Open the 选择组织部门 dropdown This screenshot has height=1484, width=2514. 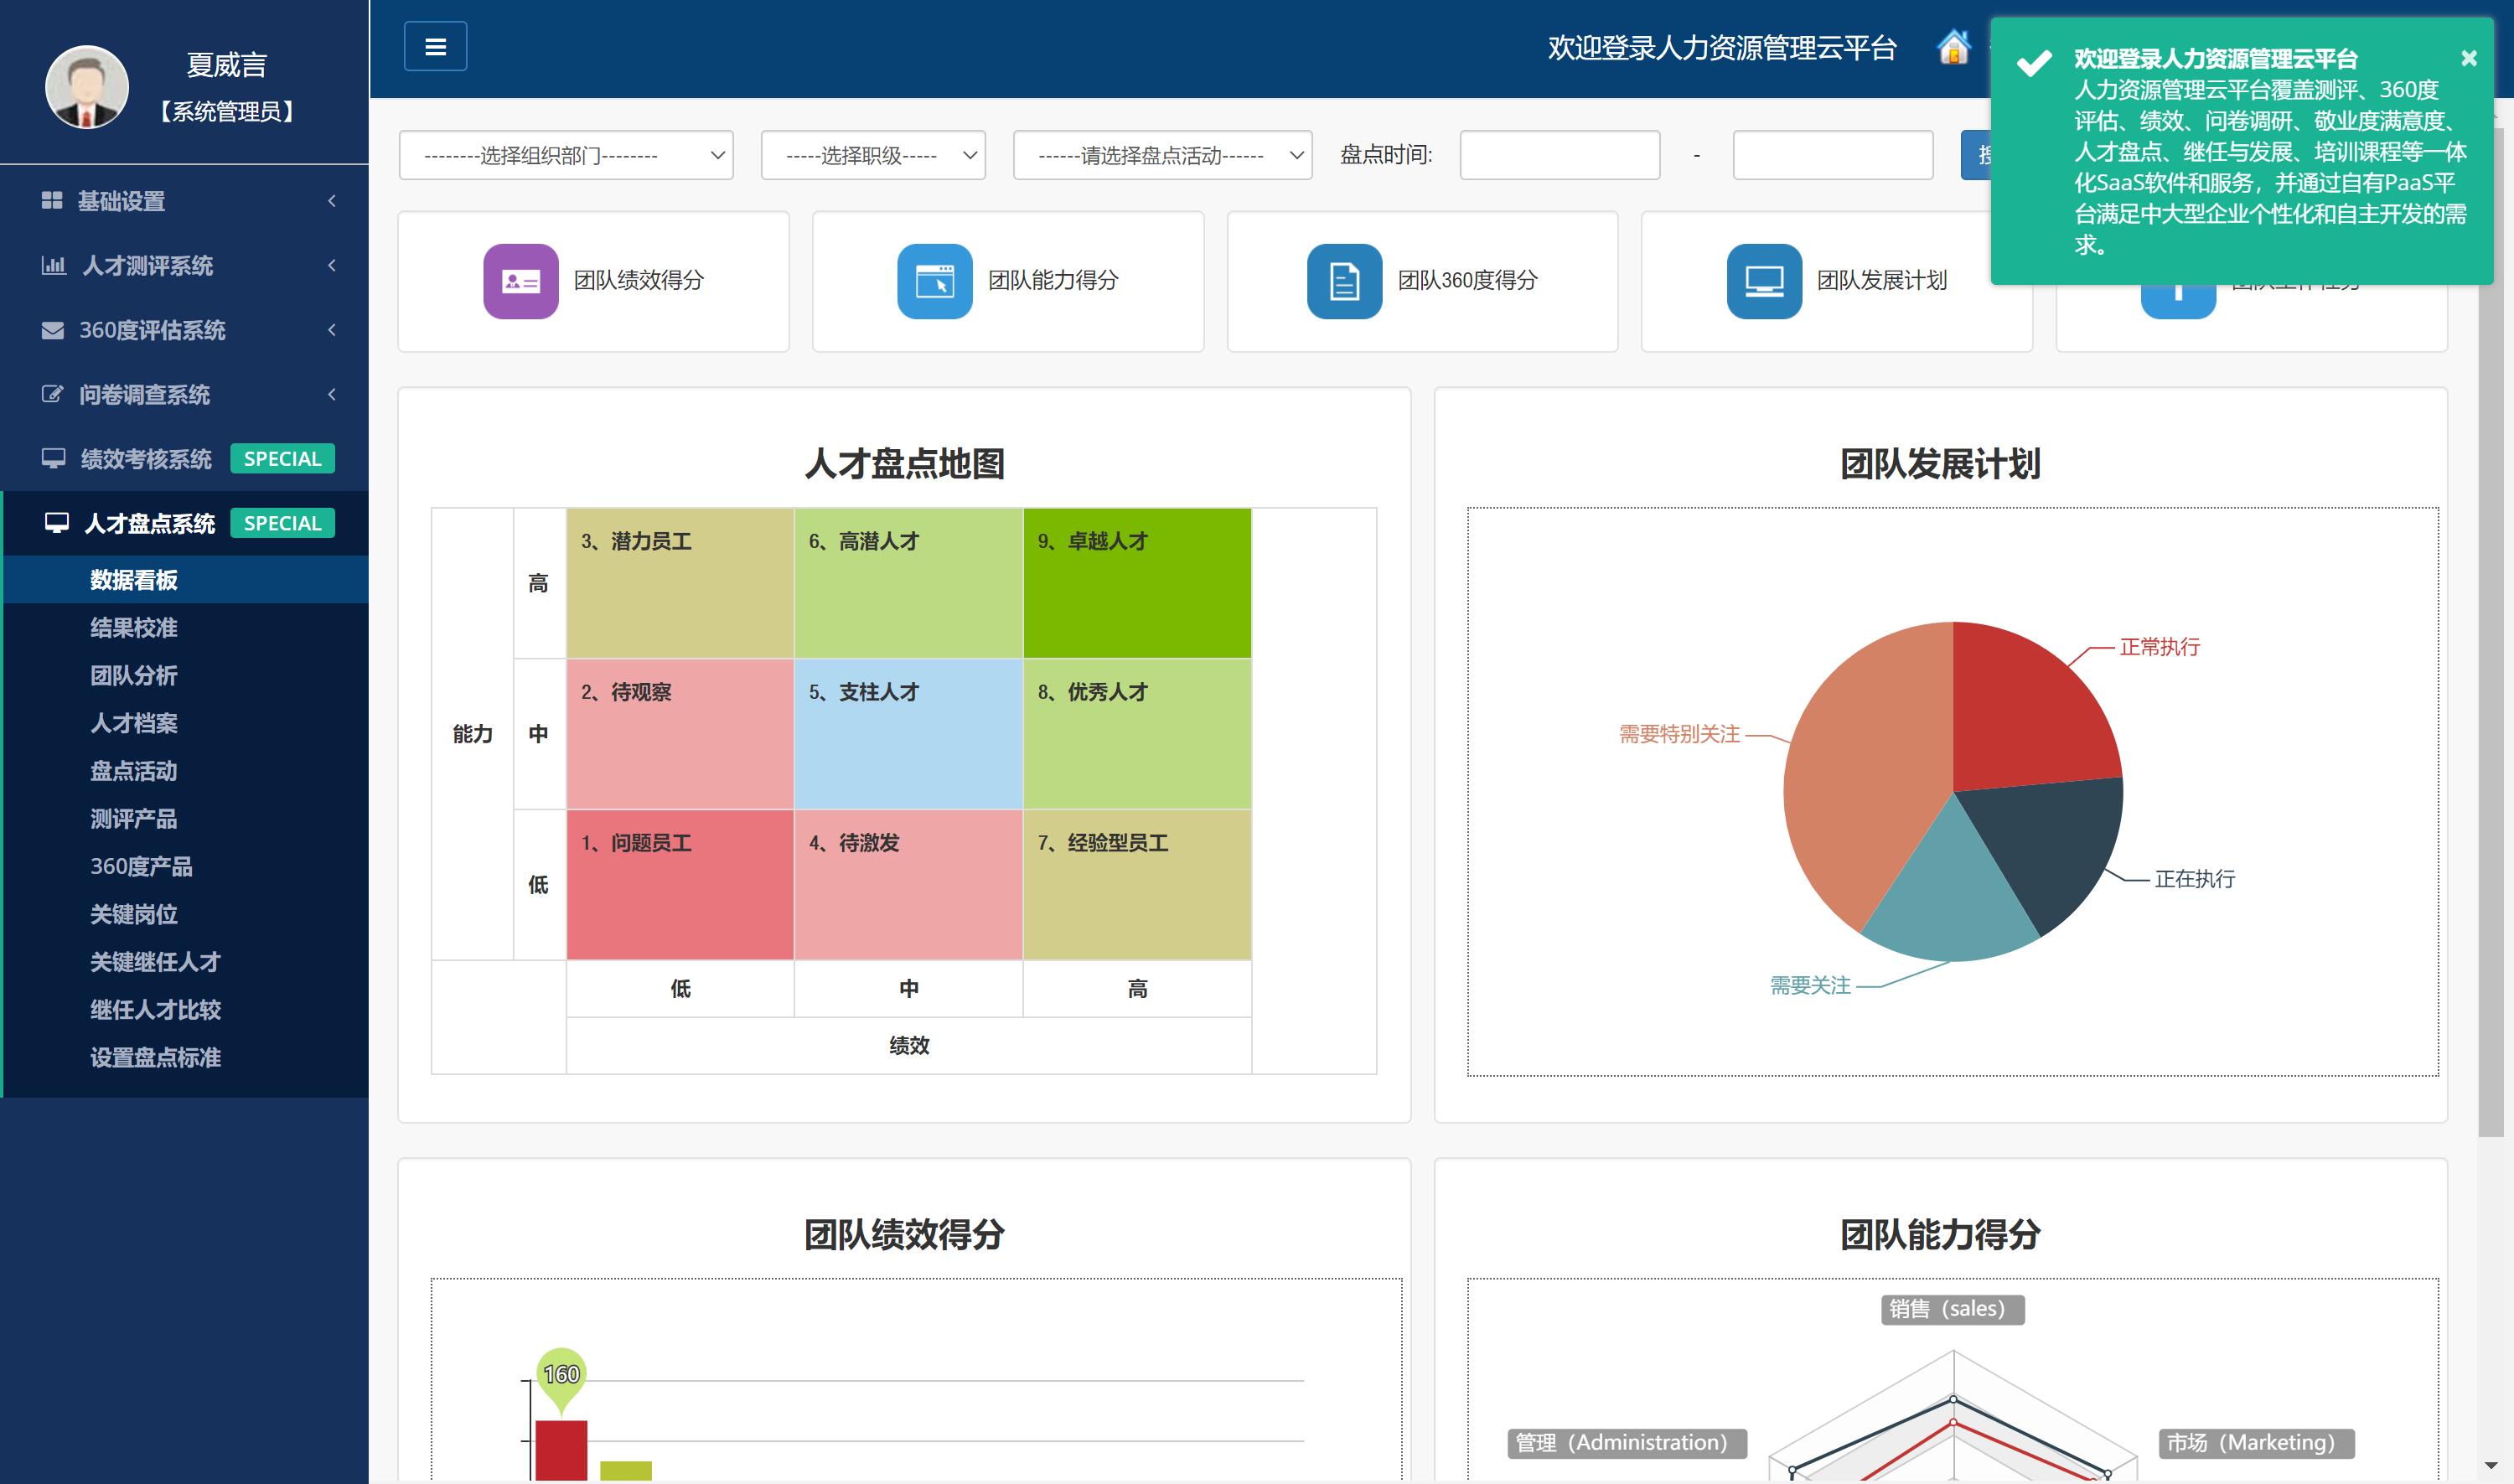tap(565, 155)
